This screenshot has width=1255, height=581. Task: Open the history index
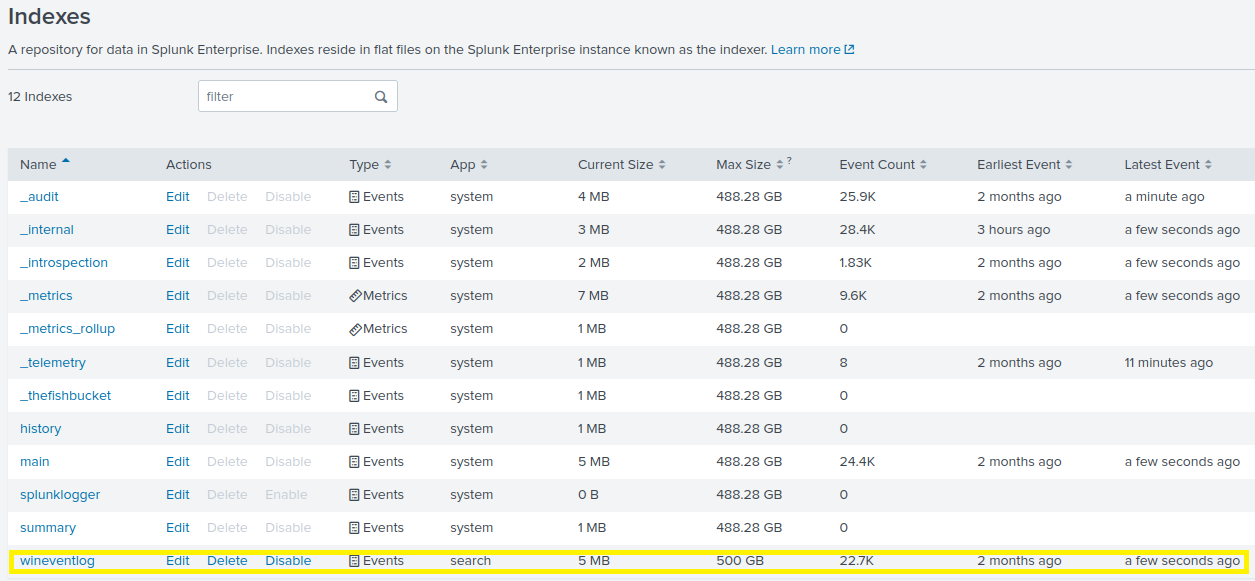(x=40, y=429)
